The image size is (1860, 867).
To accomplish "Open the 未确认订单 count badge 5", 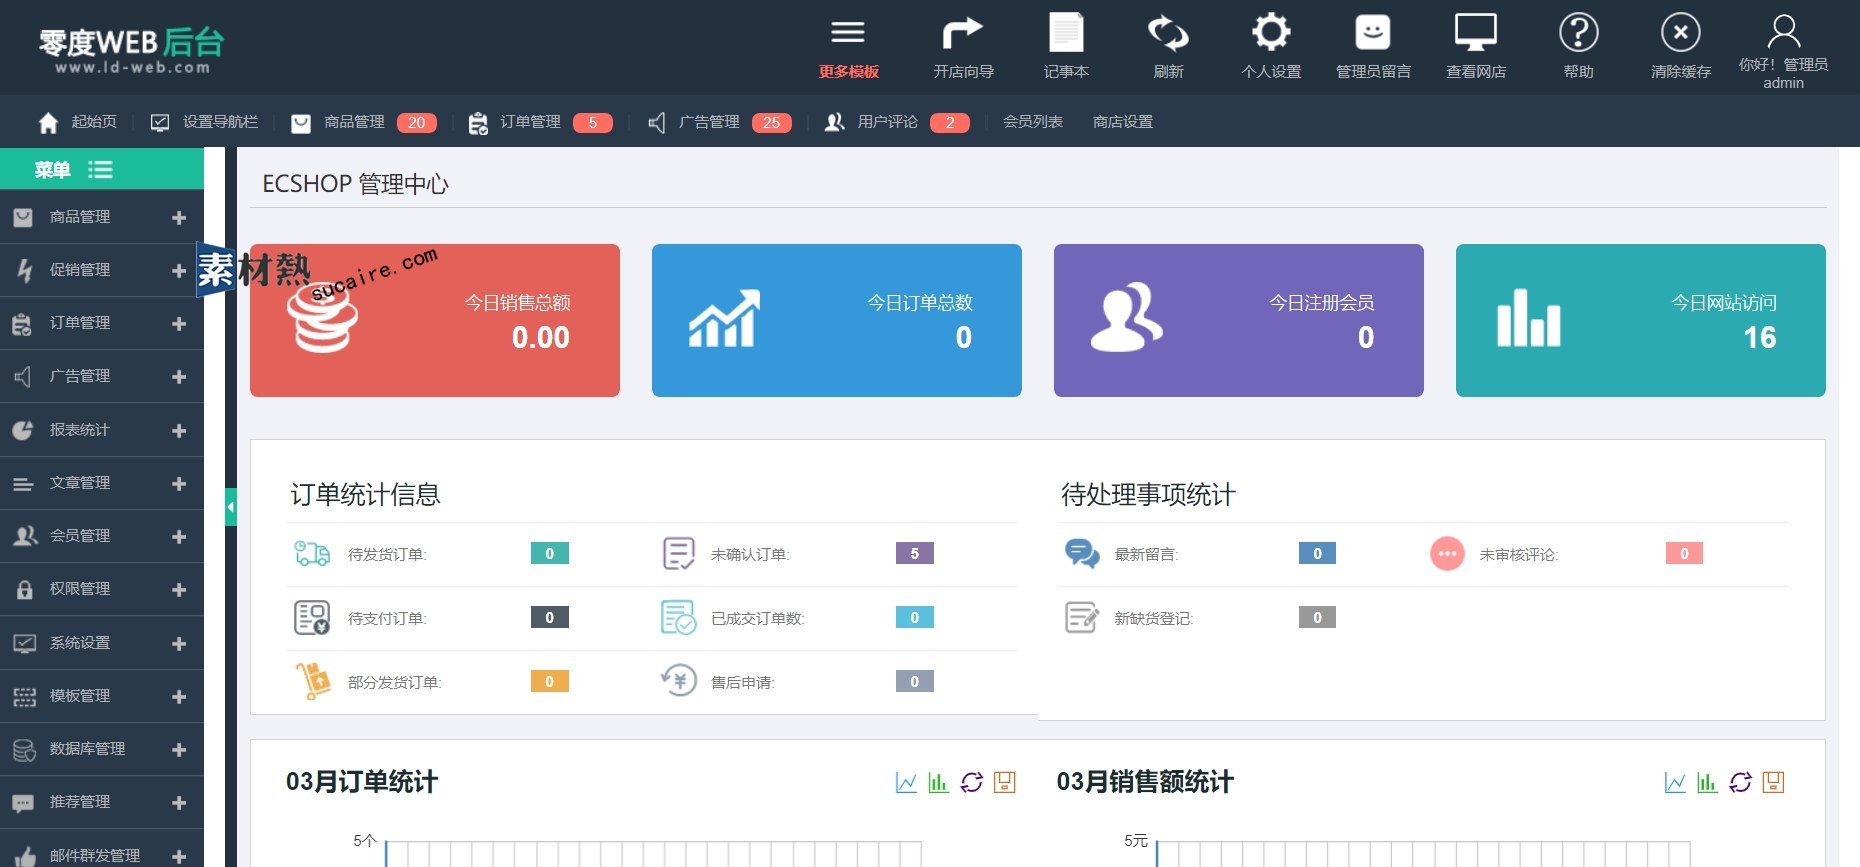I will click(x=915, y=553).
